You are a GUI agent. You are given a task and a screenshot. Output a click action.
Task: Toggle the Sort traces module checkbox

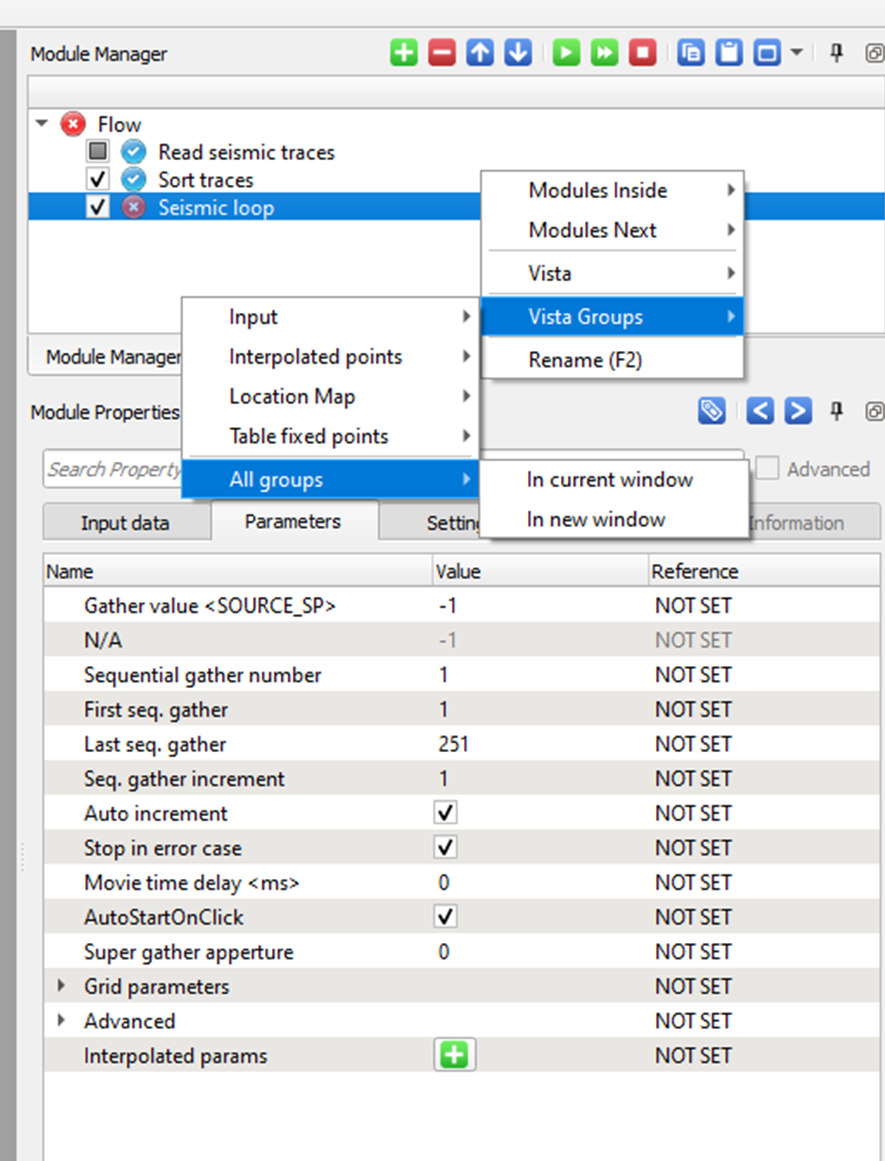point(98,180)
